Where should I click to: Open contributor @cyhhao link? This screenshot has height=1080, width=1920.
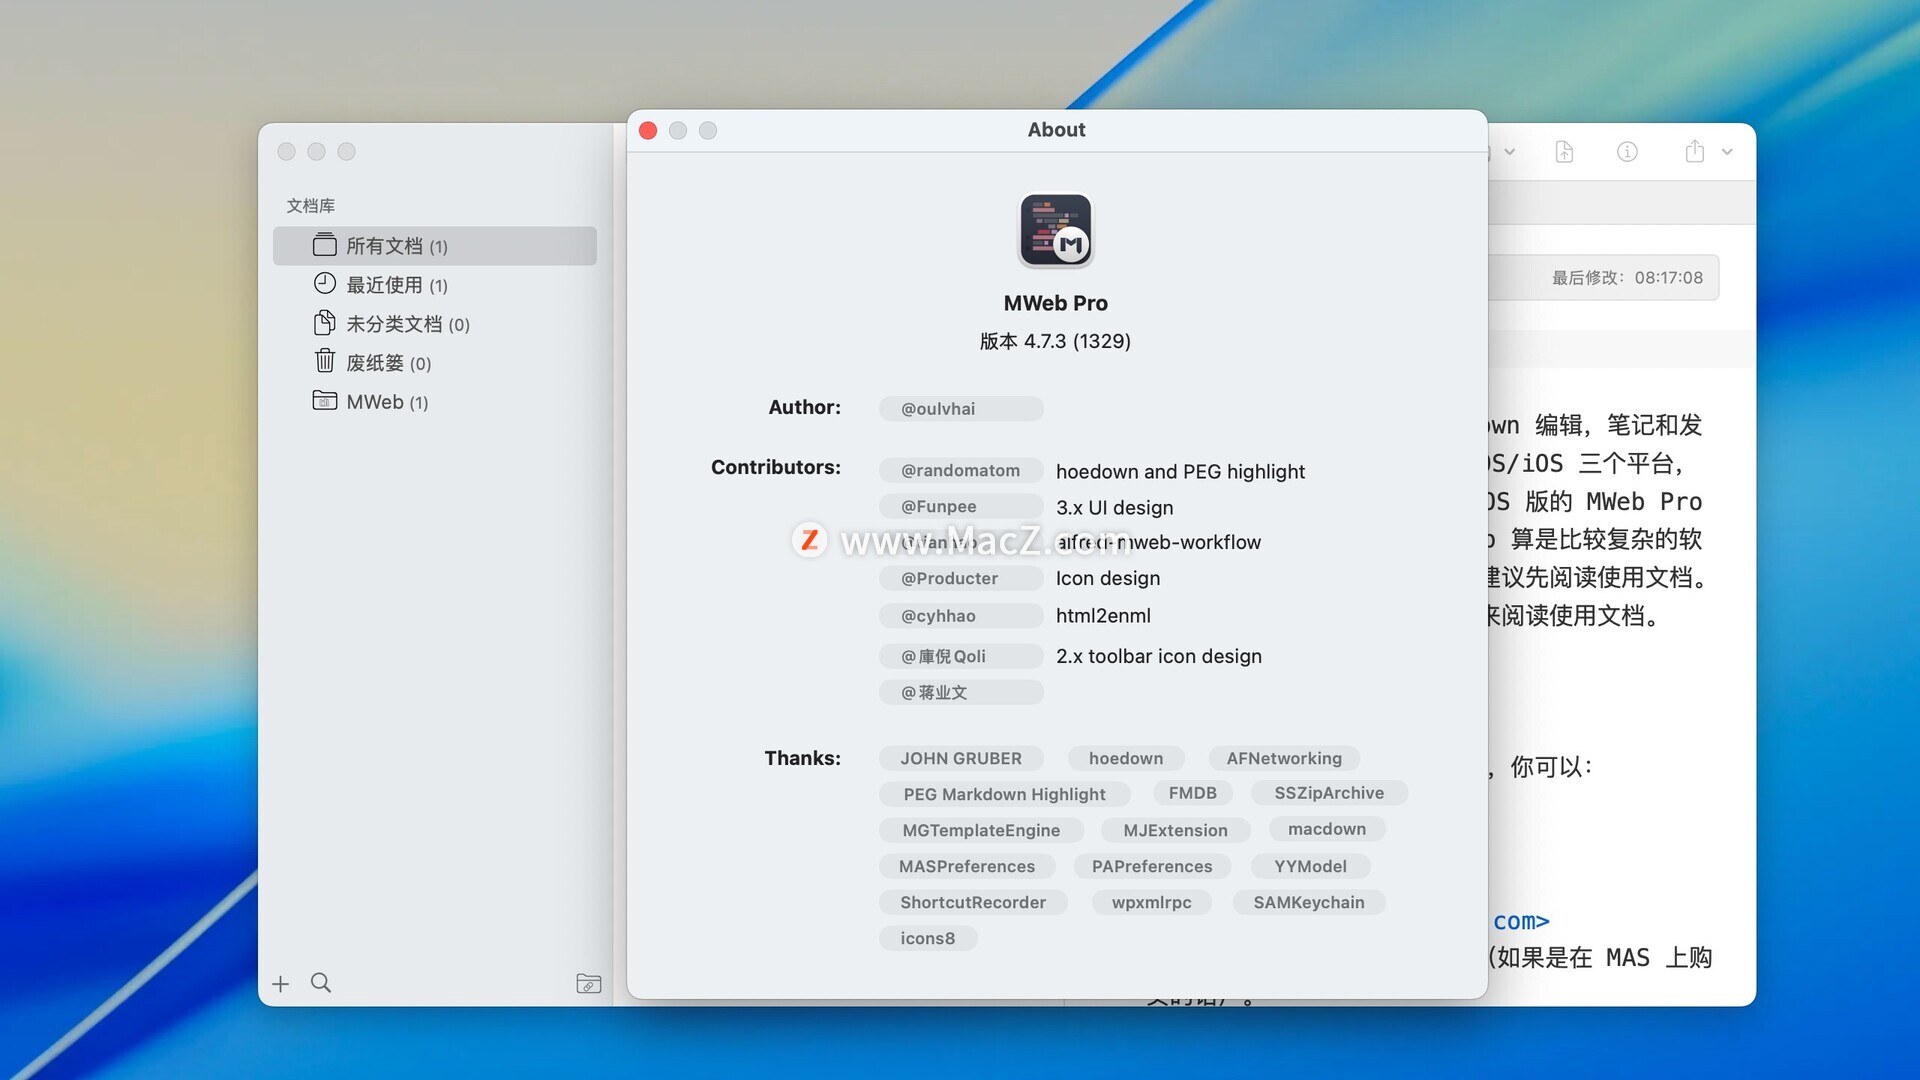(x=961, y=616)
